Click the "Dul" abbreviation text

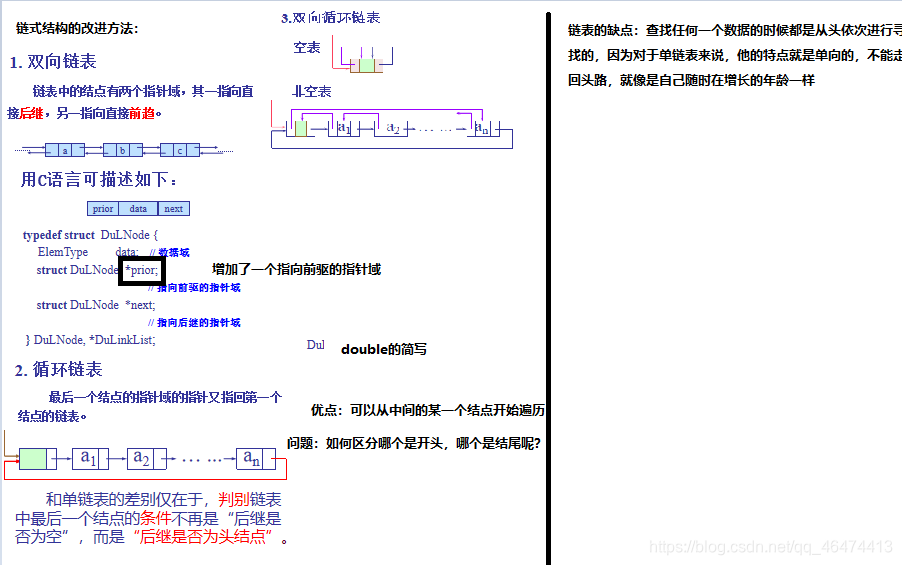tap(315, 345)
